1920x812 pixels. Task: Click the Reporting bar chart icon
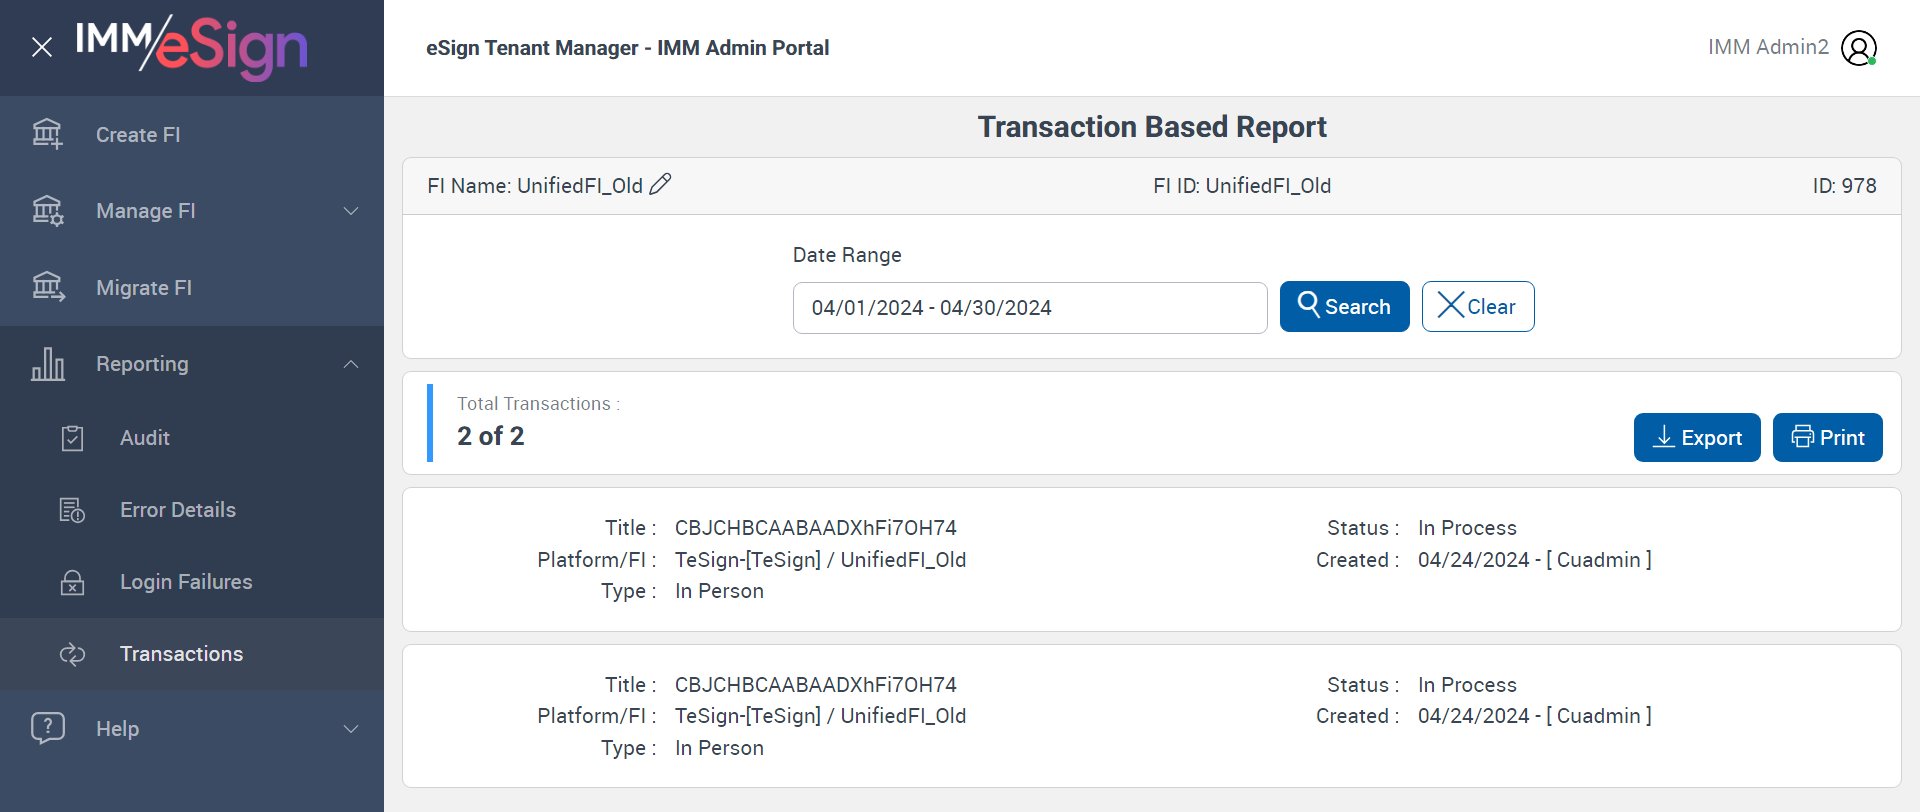pos(47,364)
